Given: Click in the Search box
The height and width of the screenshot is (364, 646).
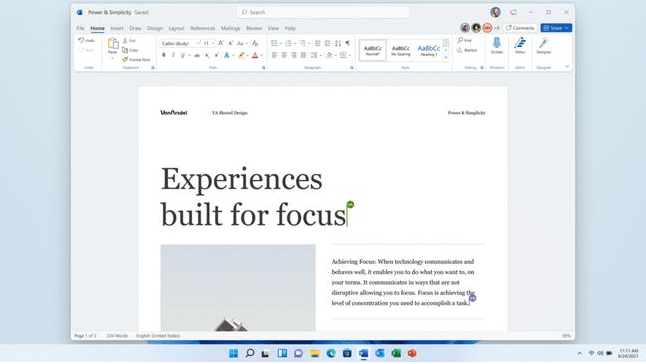Looking at the screenshot, I should pyautogui.click(x=323, y=12).
